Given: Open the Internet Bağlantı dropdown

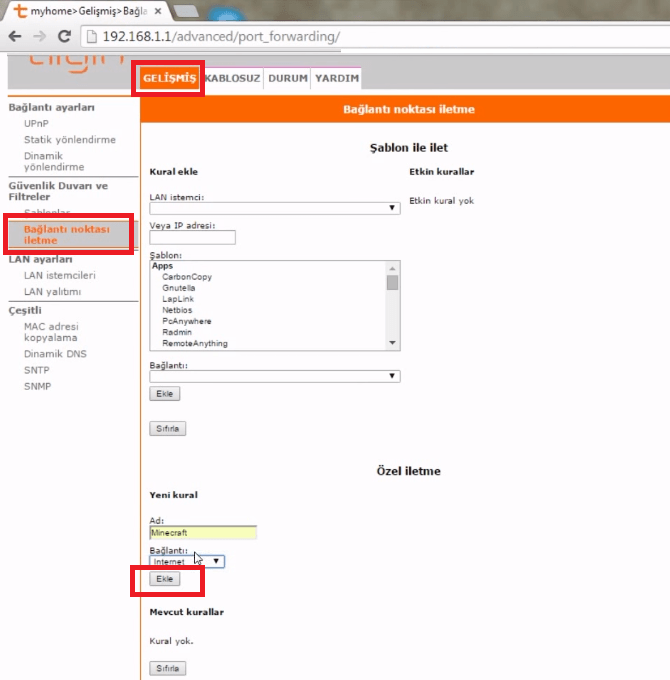Looking at the screenshot, I should point(187,562).
